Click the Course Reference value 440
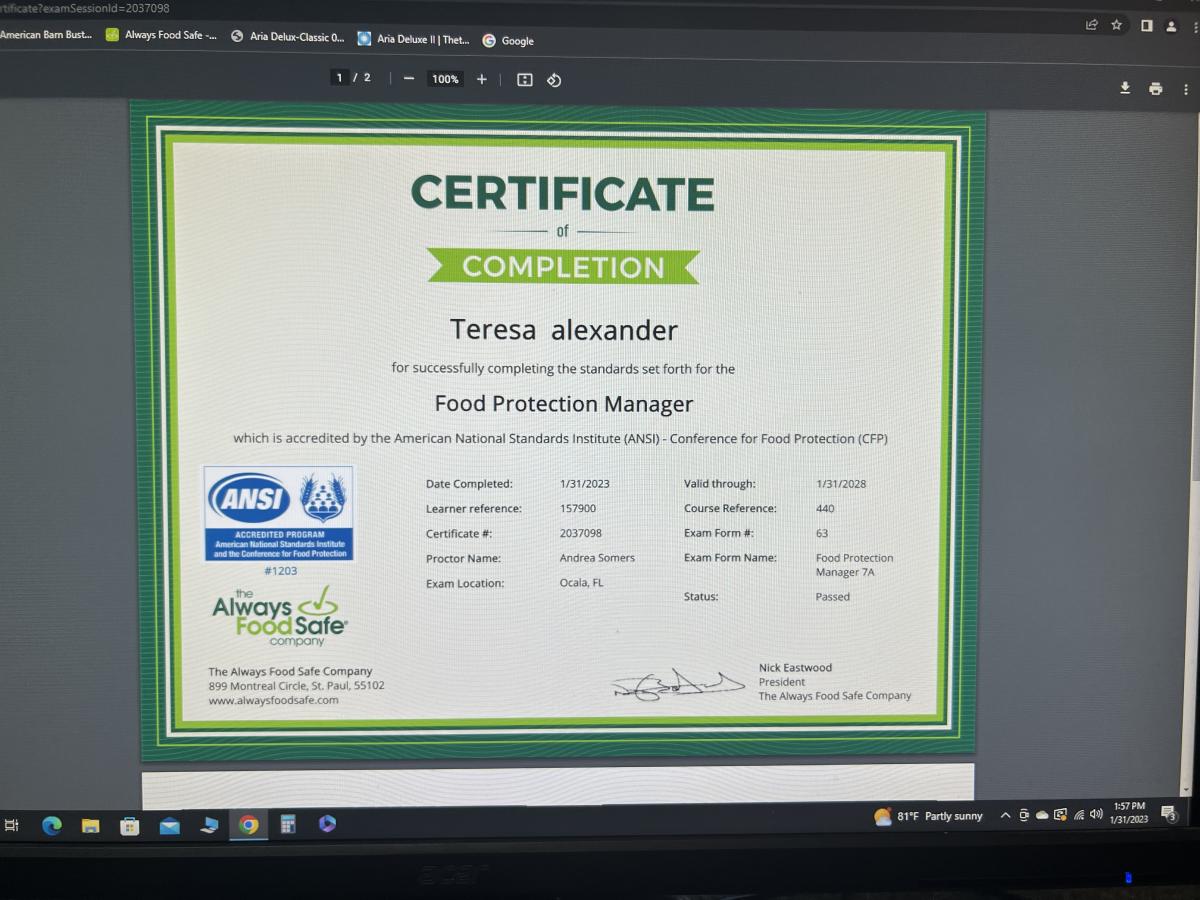This screenshot has width=1200, height=900. [825, 508]
